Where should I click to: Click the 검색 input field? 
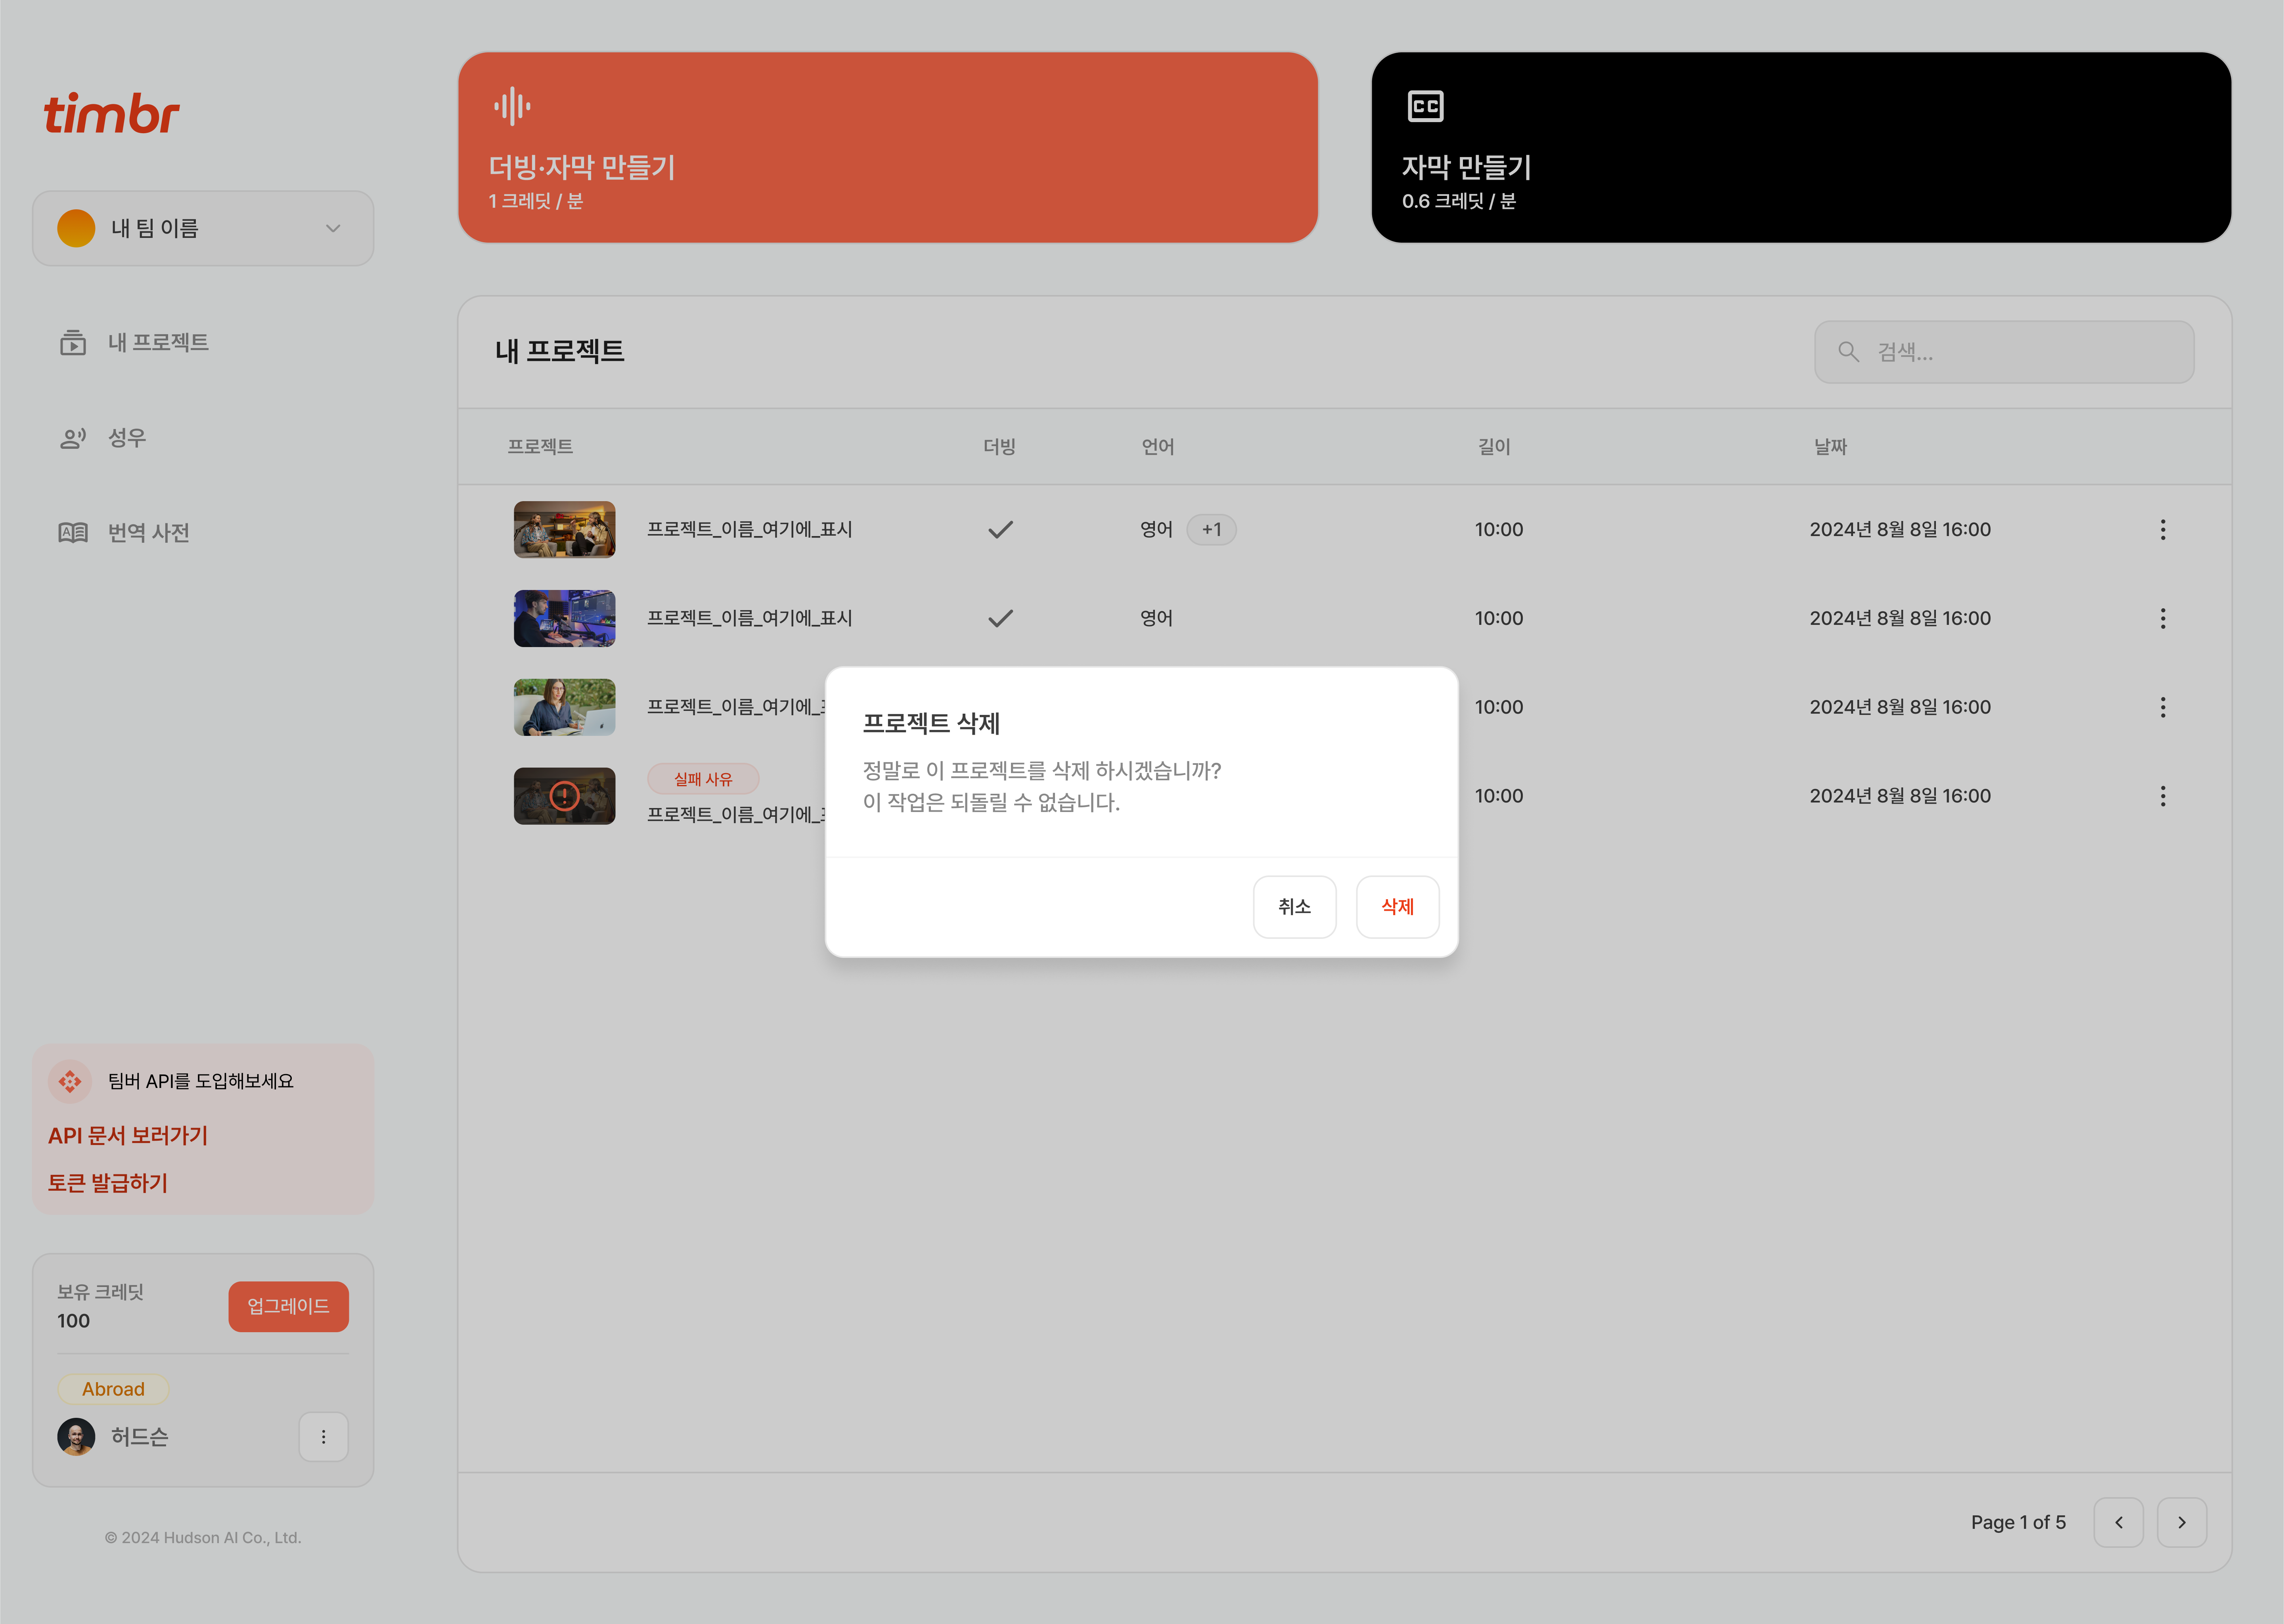(2020, 352)
